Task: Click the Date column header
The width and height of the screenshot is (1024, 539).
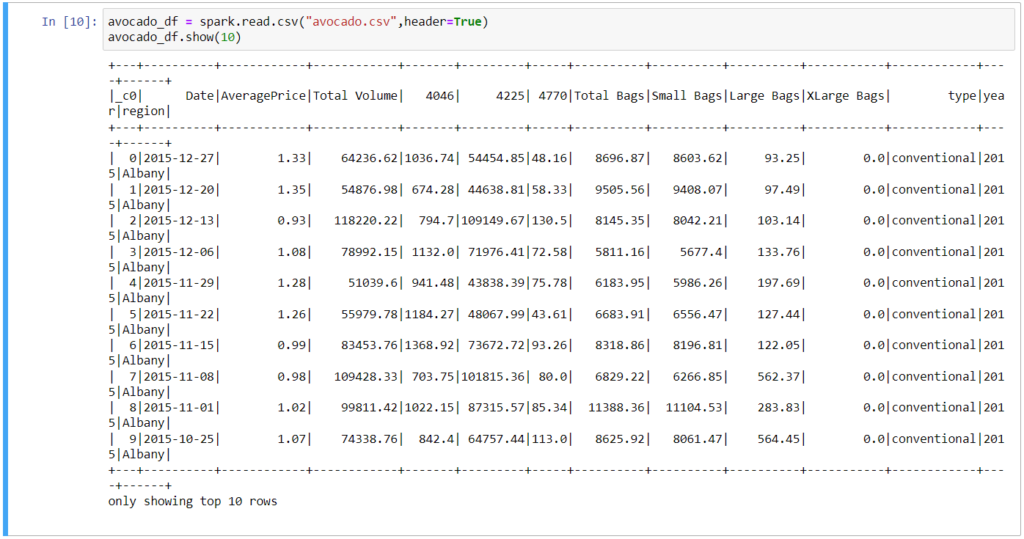Action: pos(200,96)
